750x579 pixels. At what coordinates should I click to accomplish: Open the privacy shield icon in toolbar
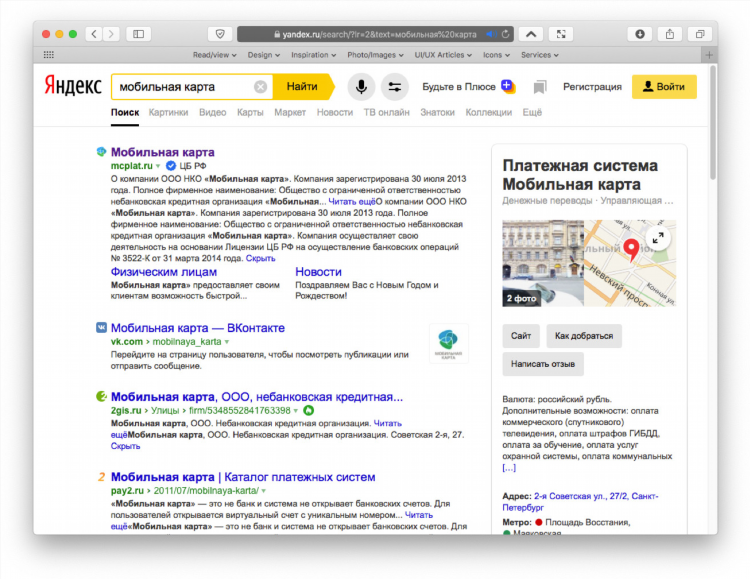[x=220, y=34]
